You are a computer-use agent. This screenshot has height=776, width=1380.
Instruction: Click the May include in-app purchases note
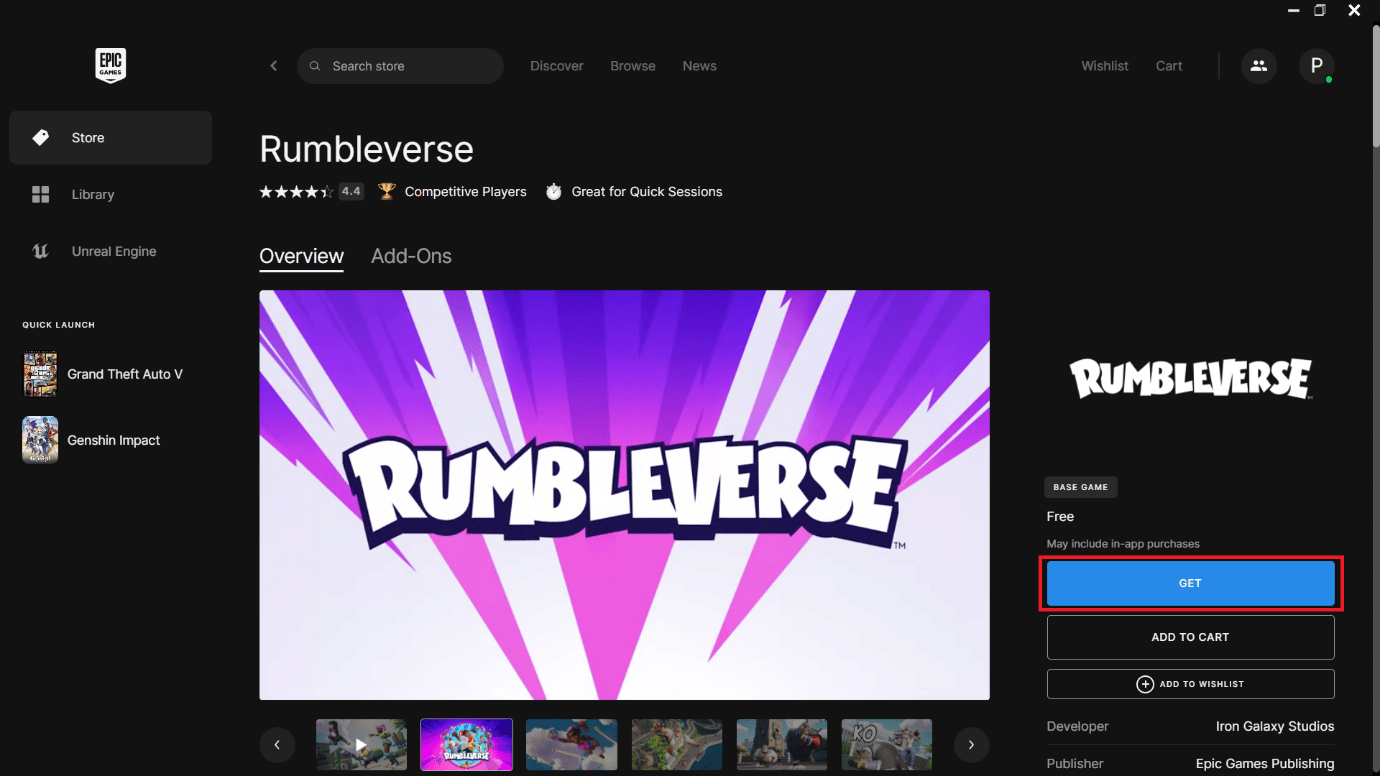pos(1123,544)
